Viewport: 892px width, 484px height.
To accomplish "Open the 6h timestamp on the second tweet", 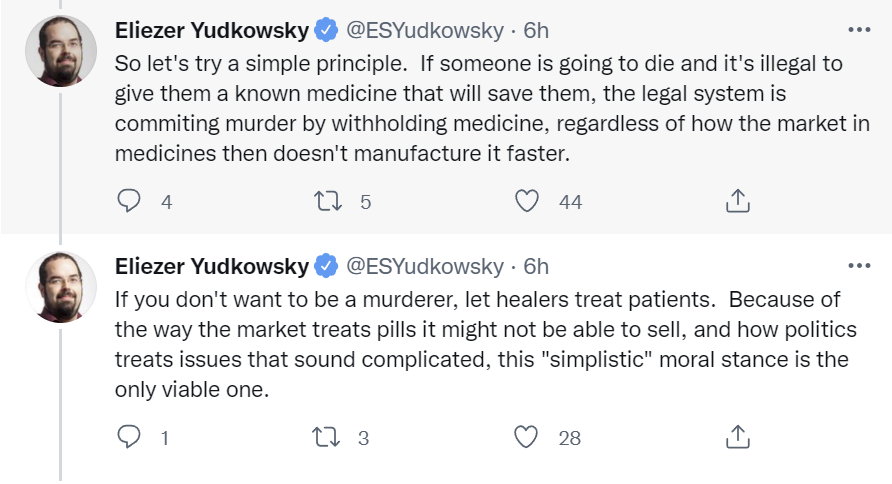I will point(537,266).
